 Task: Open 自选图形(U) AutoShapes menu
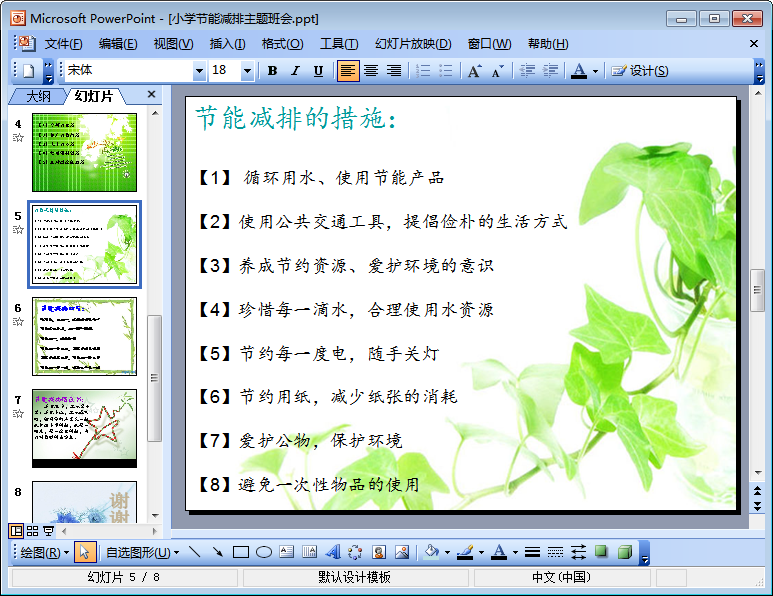142,552
